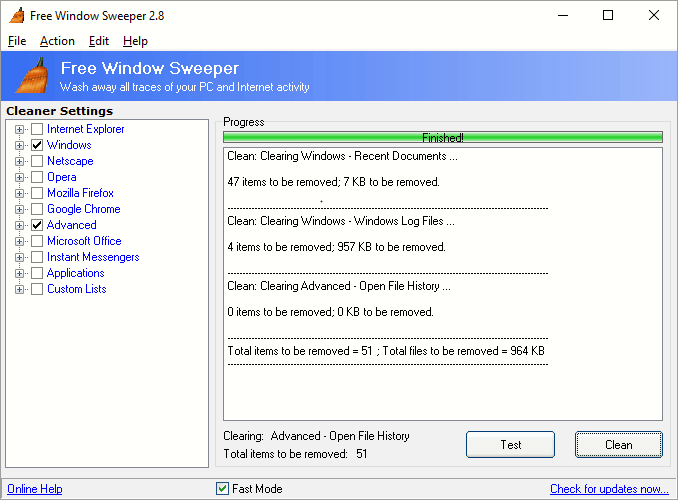Select the Instant Messengers tree label

pyautogui.click(x=93, y=257)
